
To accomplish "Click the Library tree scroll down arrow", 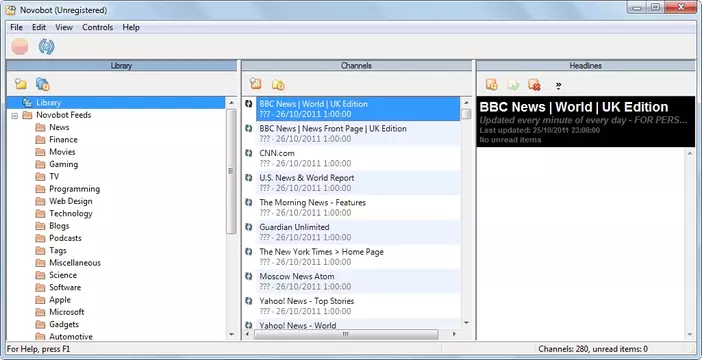I will coord(231,334).
